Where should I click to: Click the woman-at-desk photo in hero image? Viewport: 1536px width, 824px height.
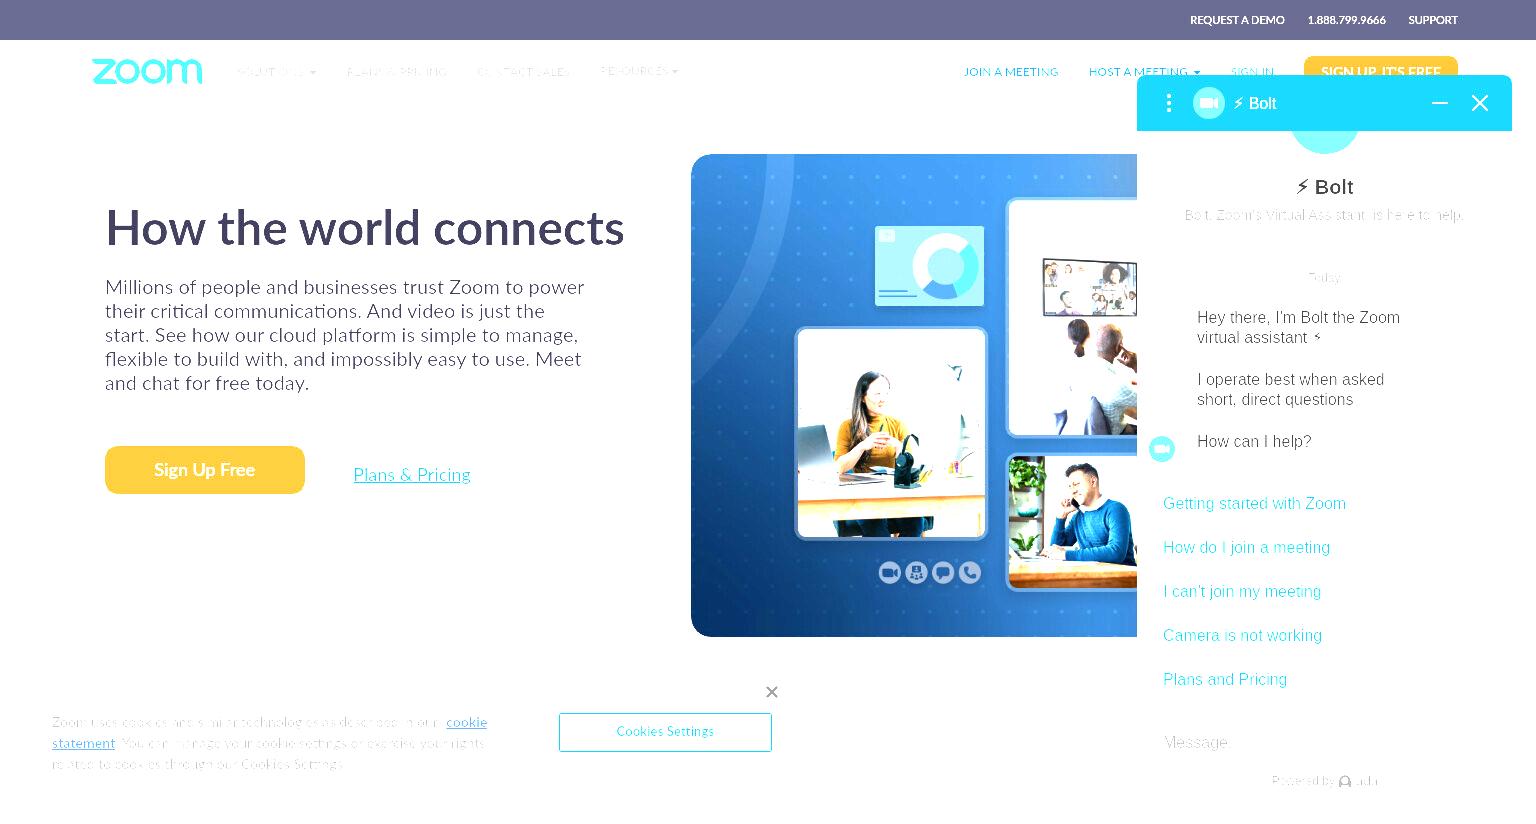coord(891,433)
